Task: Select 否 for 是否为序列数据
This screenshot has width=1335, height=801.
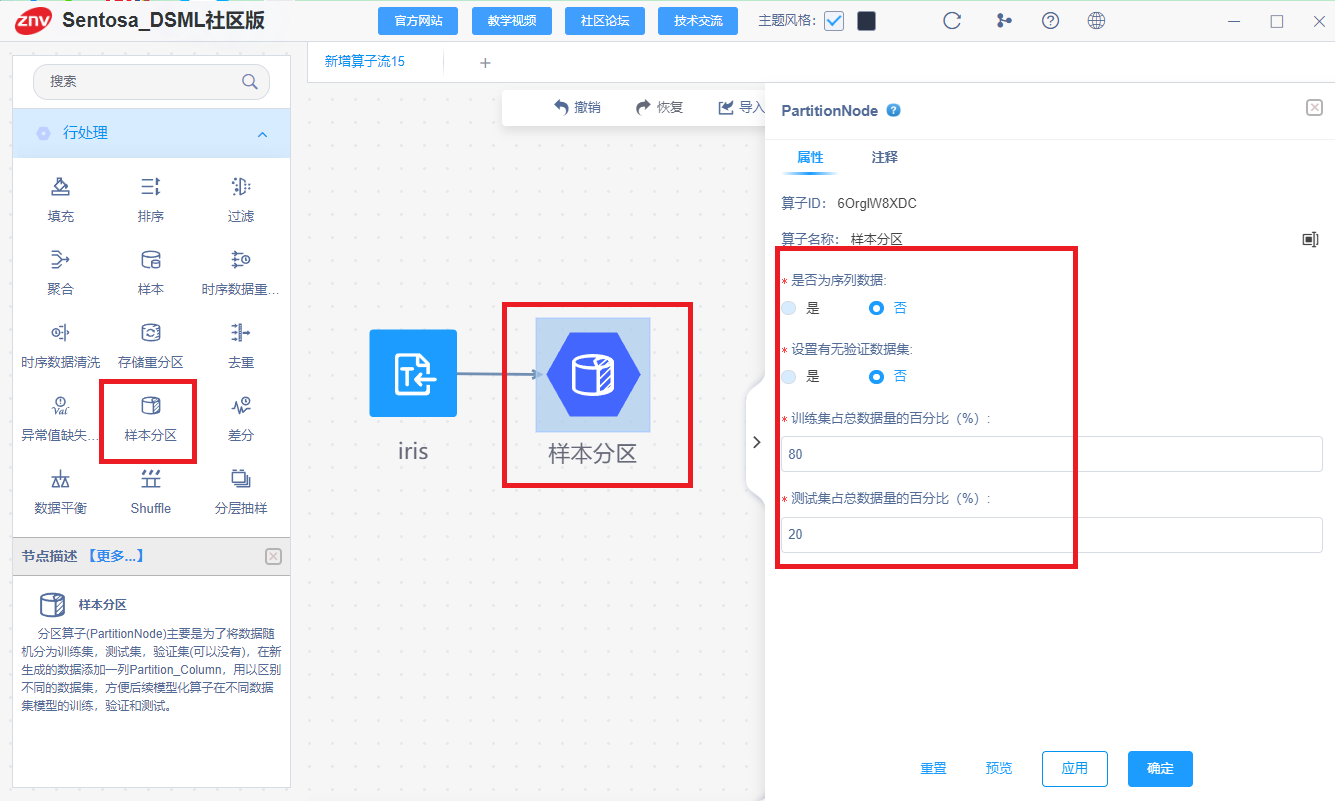Action: point(877,308)
